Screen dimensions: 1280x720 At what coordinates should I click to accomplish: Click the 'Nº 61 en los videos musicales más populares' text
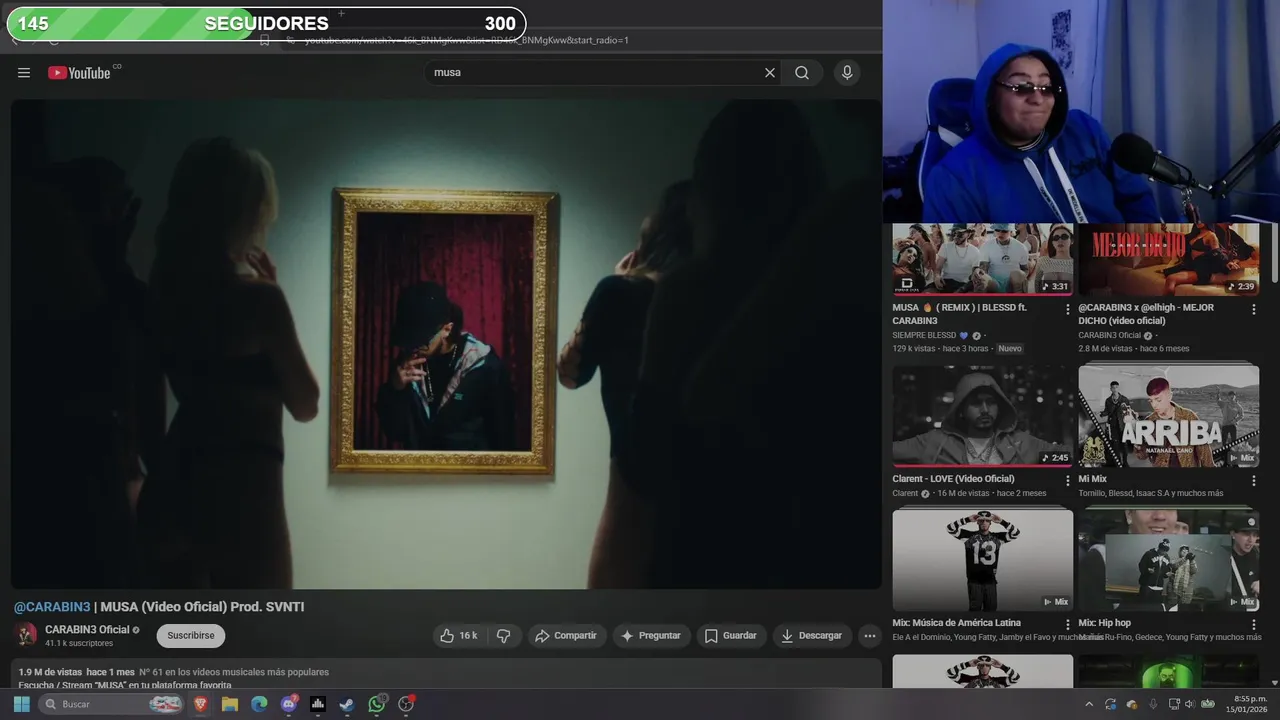234,672
